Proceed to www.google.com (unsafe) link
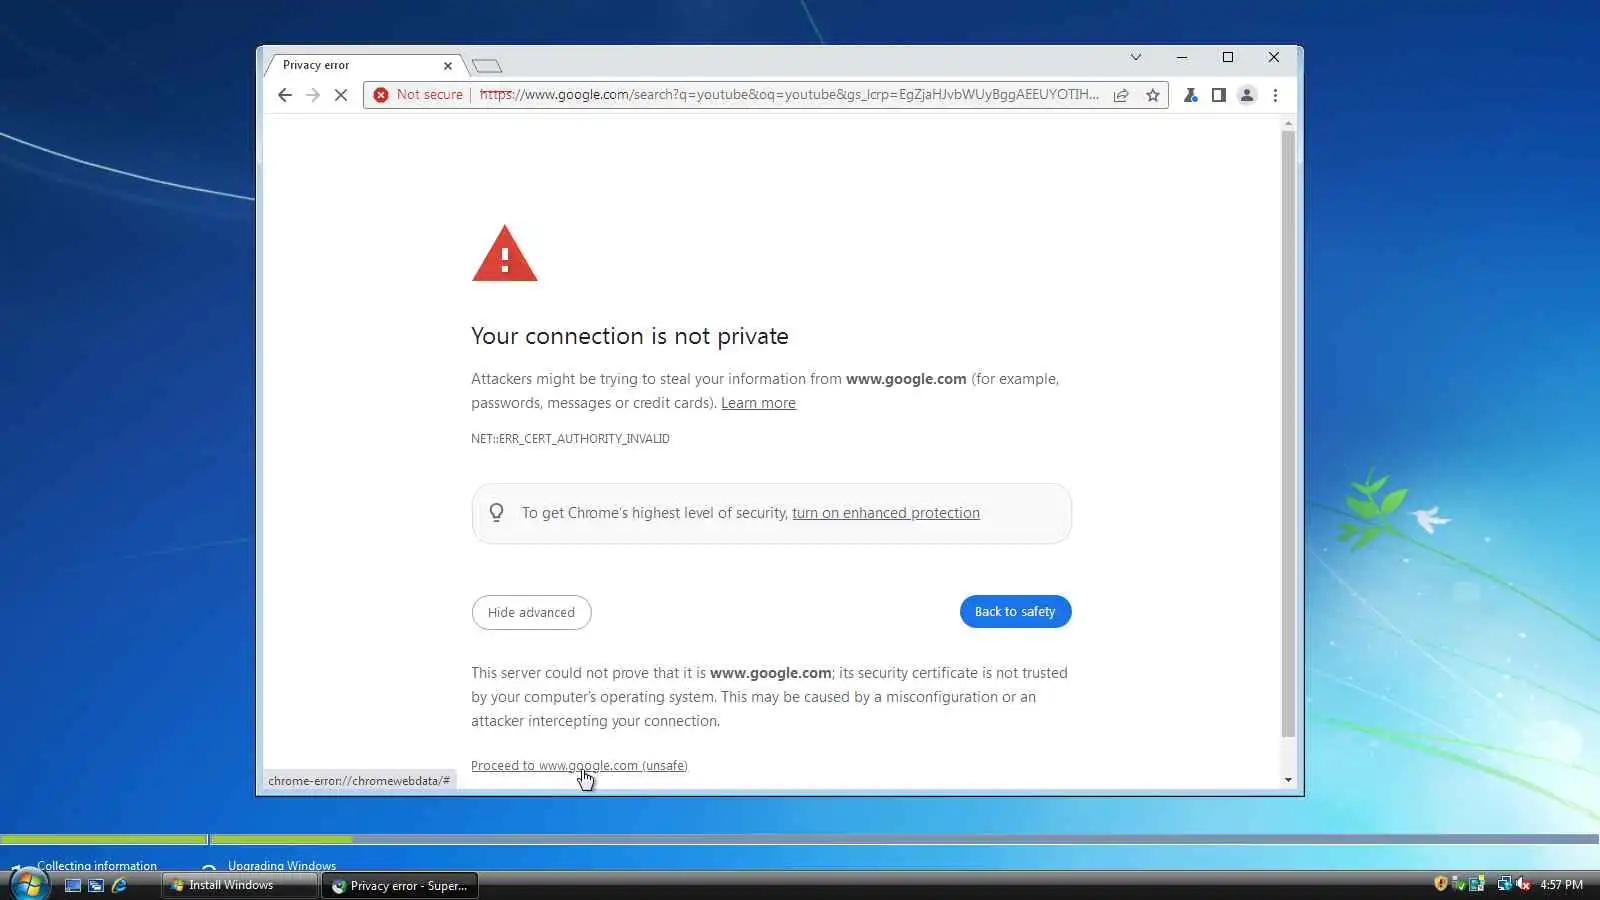Screen dimensions: 1600x900 click(579, 766)
